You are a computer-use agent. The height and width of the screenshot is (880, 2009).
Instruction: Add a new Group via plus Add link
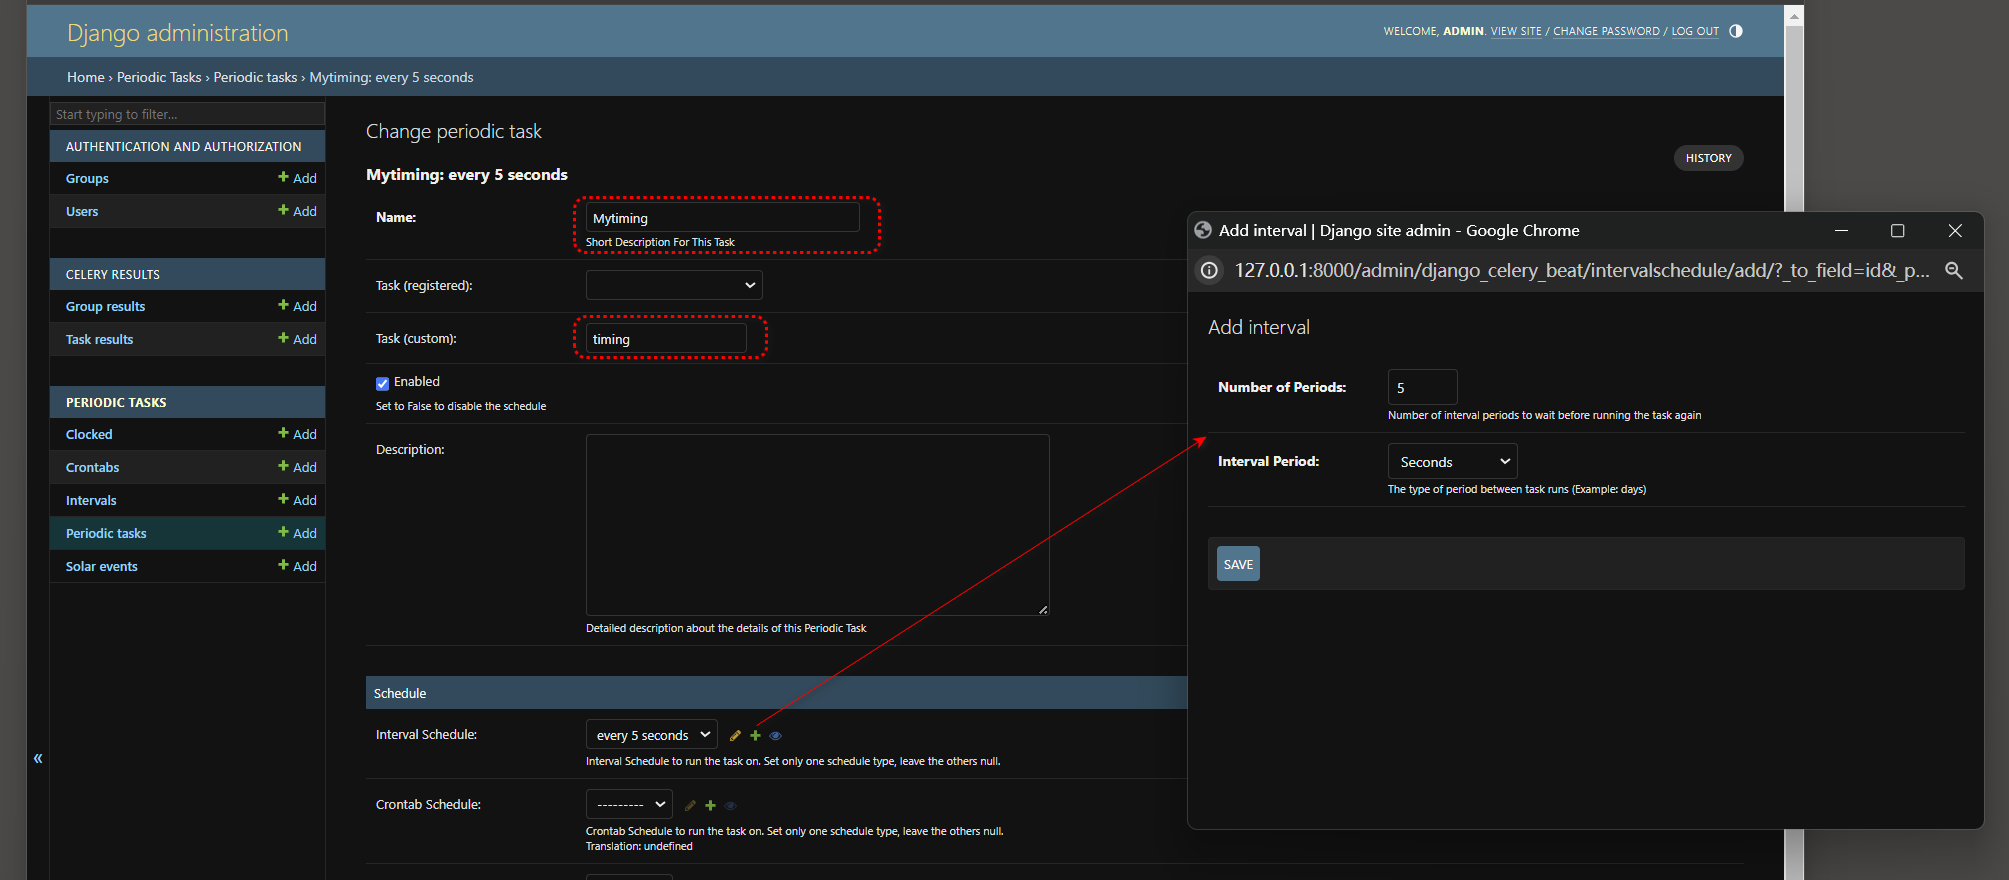click(x=297, y=178)
